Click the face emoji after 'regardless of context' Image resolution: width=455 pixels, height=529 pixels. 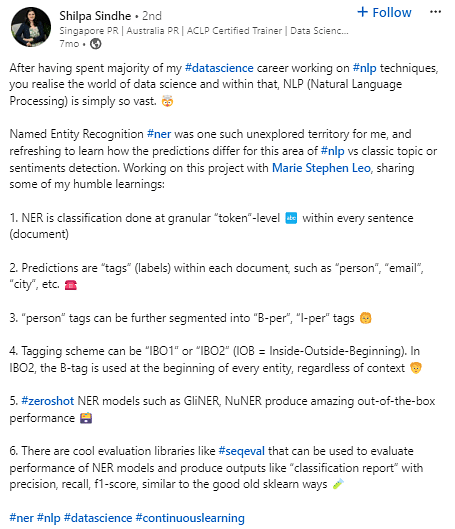click(x=416, y=368)
